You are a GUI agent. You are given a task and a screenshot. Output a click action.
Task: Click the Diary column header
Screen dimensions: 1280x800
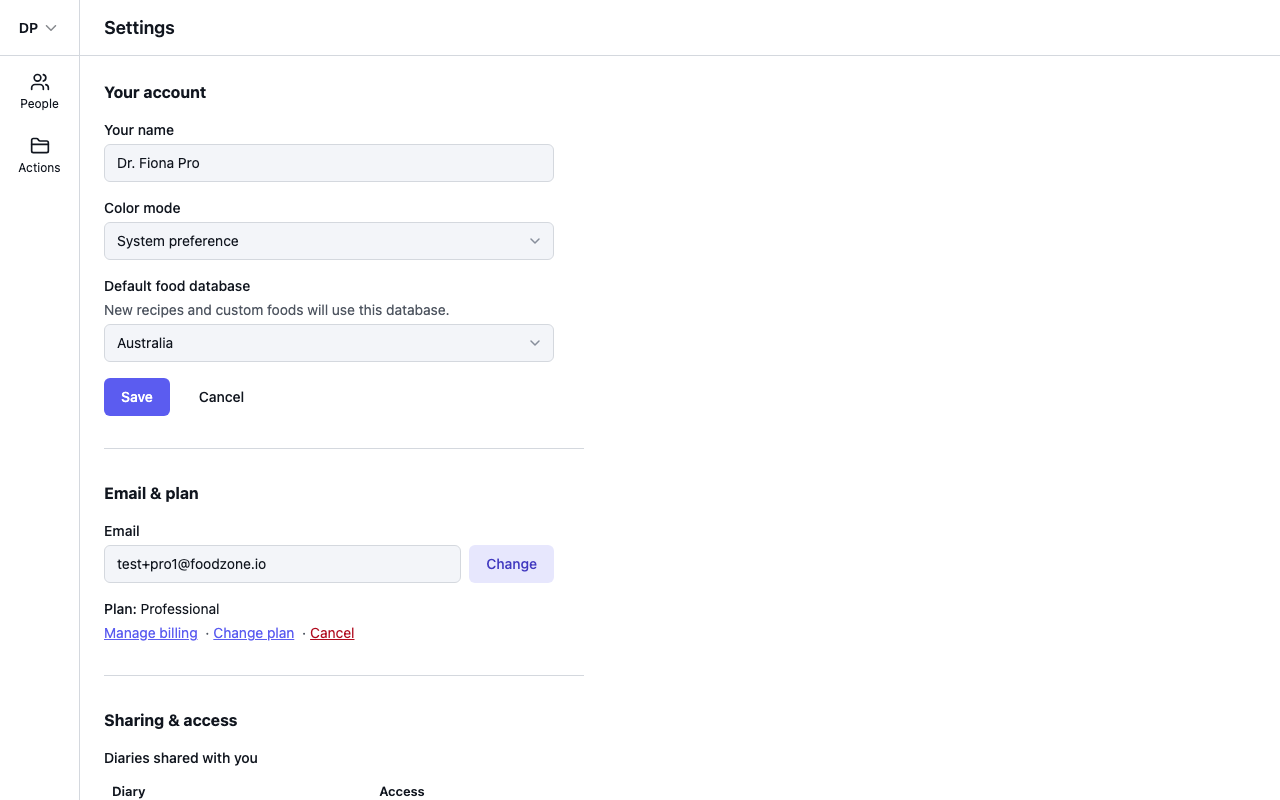coord(129,791)
